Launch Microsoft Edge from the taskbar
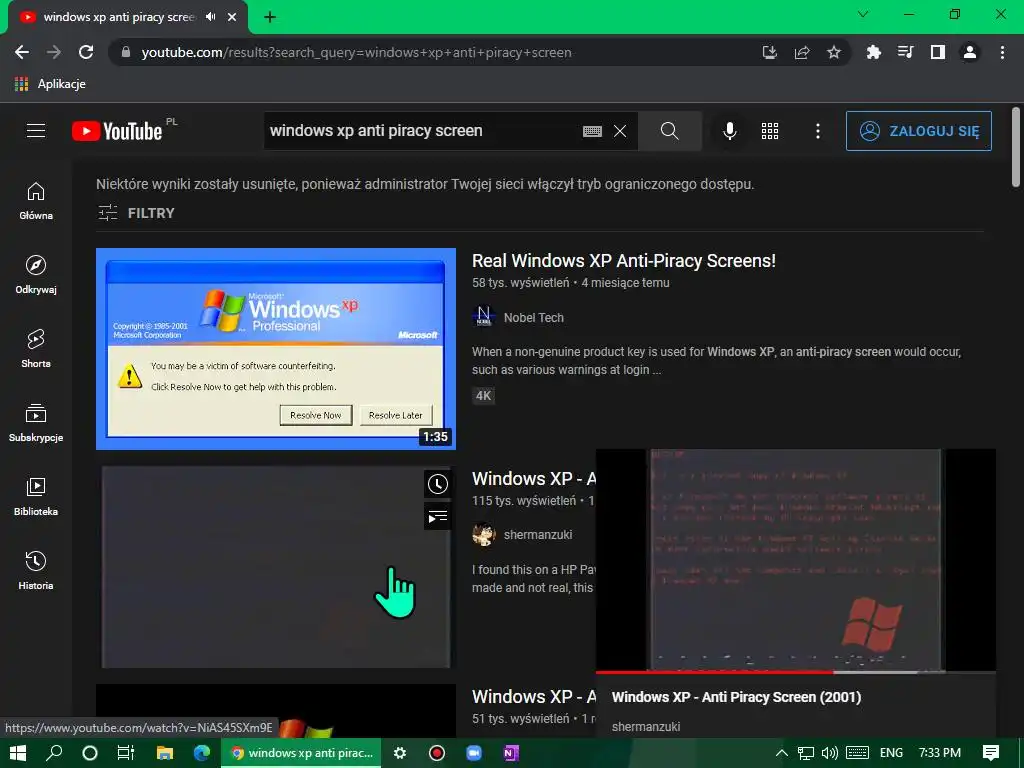The width and height of the screenshot is (1024, 768). (x=202, y=753)
